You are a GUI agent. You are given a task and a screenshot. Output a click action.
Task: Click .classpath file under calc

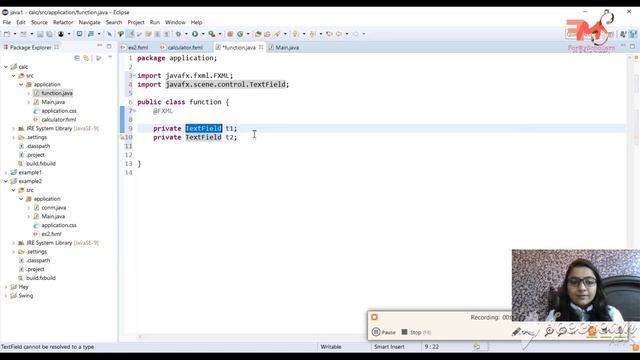(38, 146)
